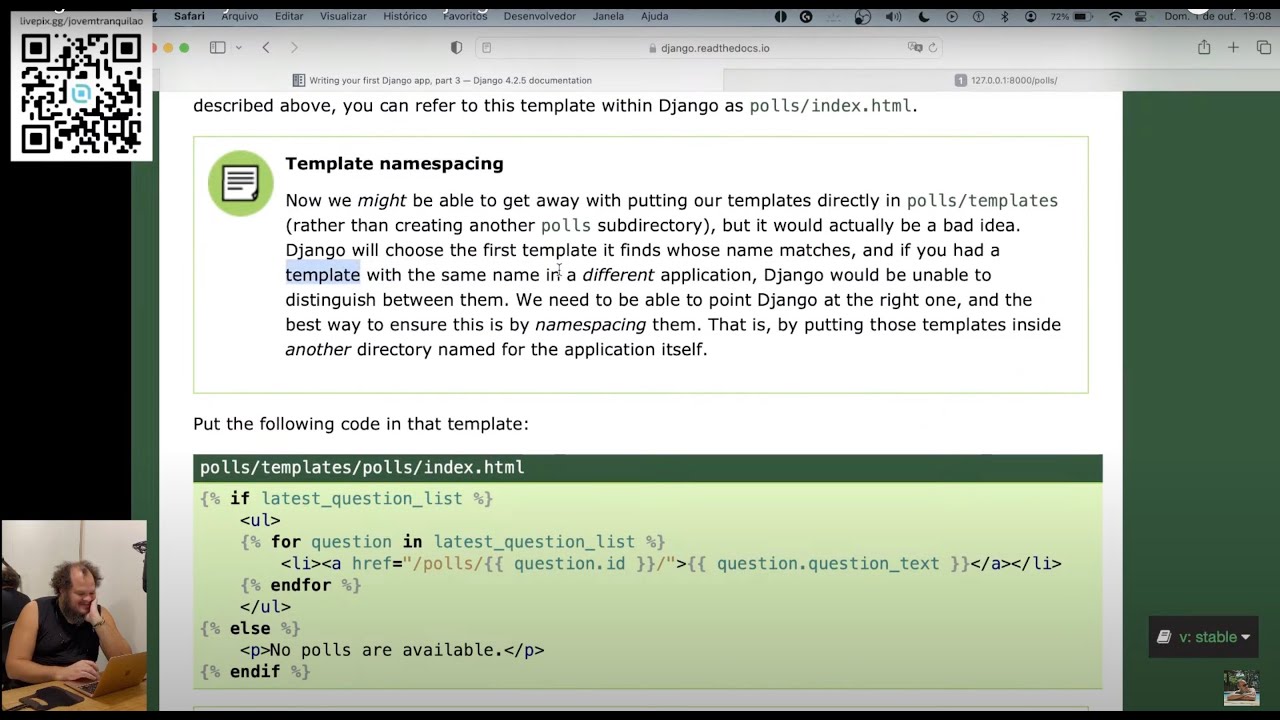Click the livepix.gg/jovemtranquilao label
1280x720 pixels.
(x=81, y=21)
